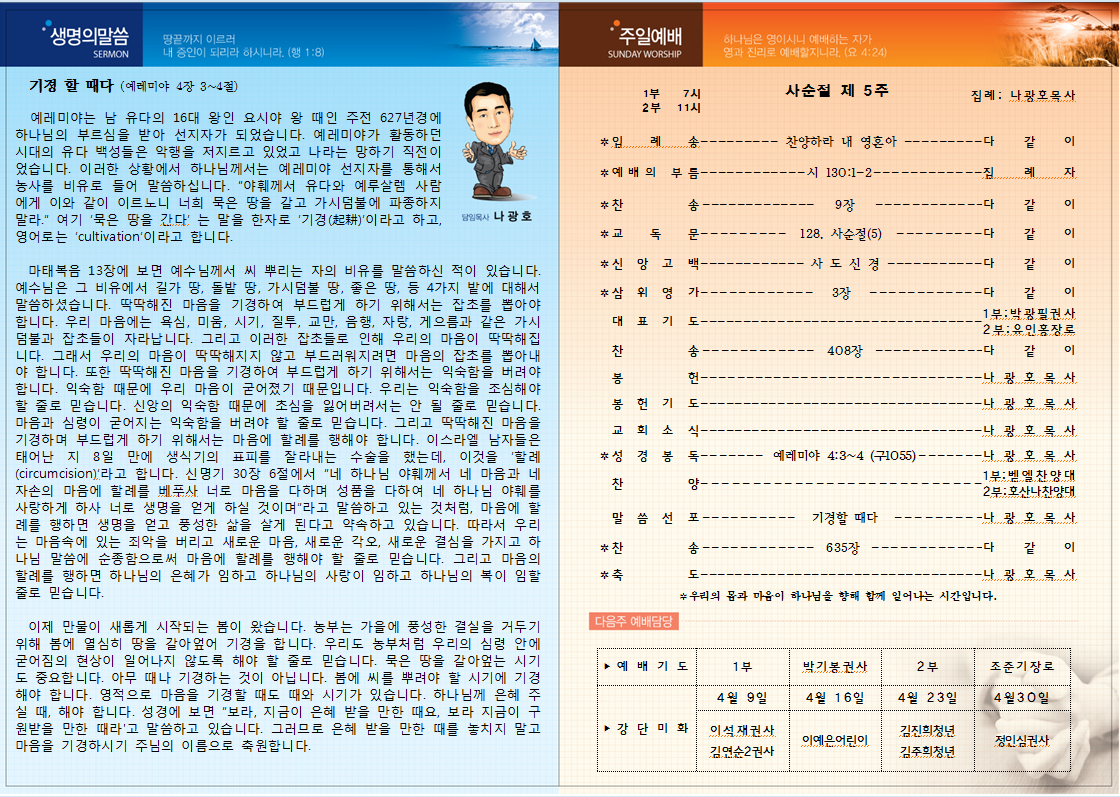This screenshot has width=1120, height=797.
Task: Click the '교회소식' row label
Action: (655, 431)
